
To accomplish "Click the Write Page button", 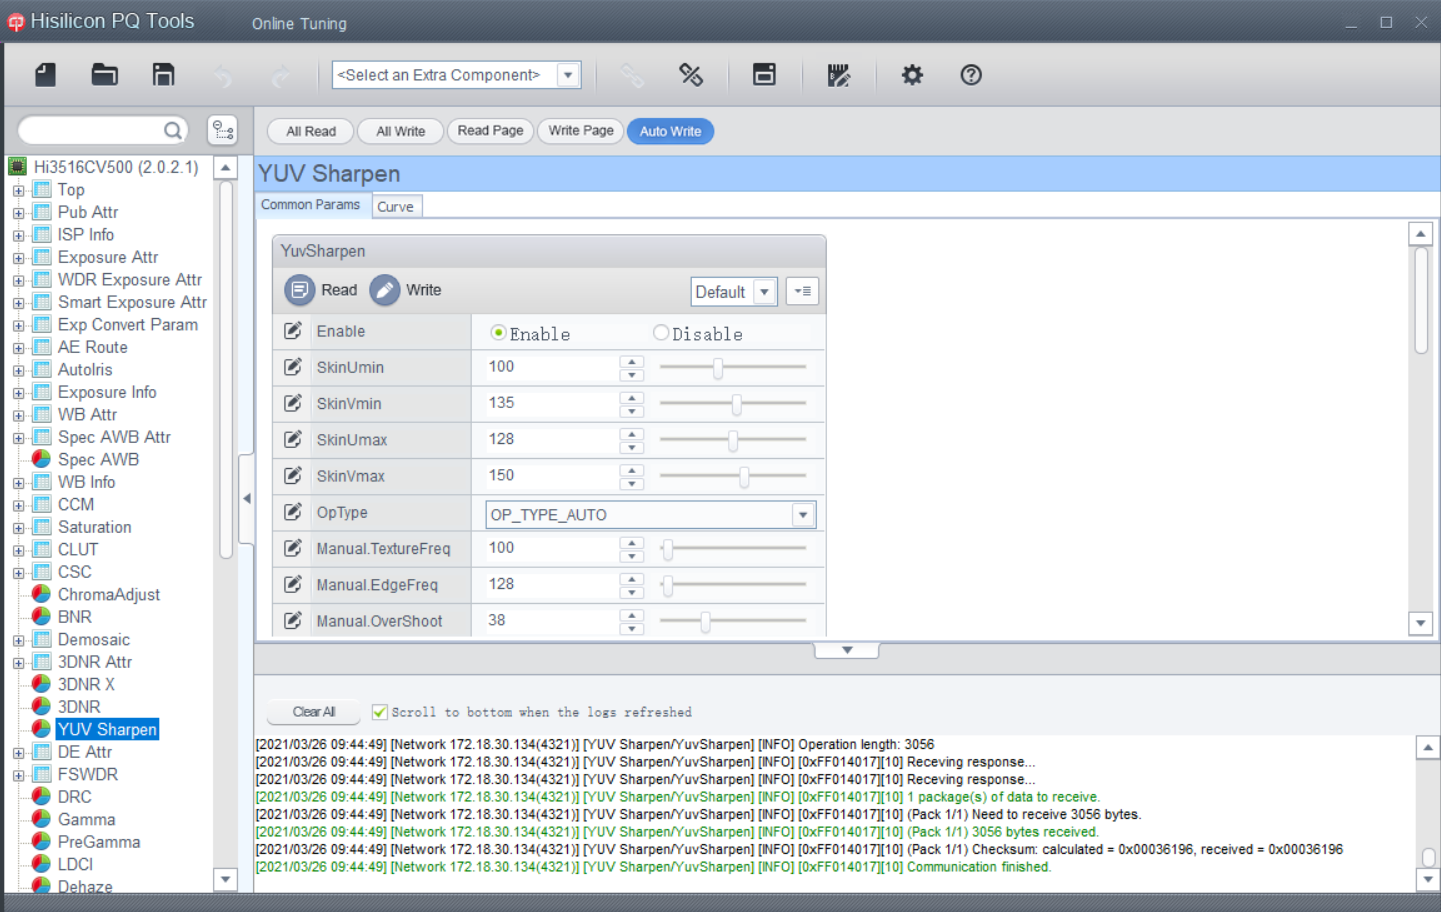I will (x=581, y=130).
